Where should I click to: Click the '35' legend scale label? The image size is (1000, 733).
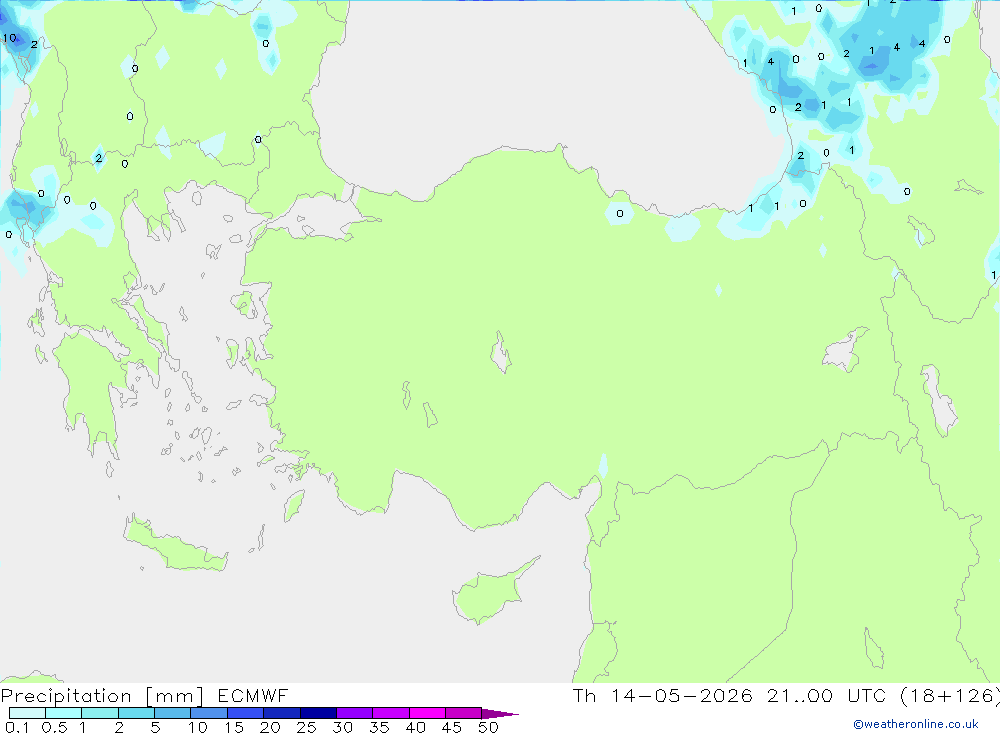coord(379,727)
